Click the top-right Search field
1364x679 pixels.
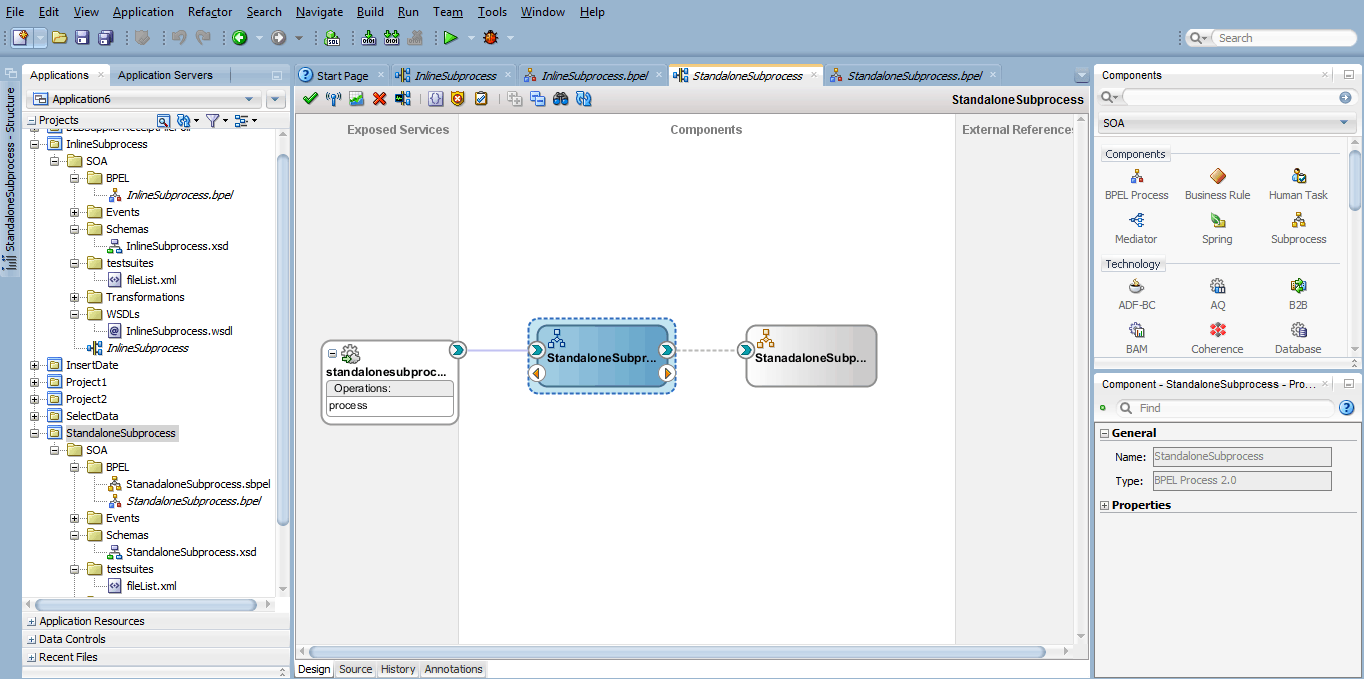tap(1284, 38)
